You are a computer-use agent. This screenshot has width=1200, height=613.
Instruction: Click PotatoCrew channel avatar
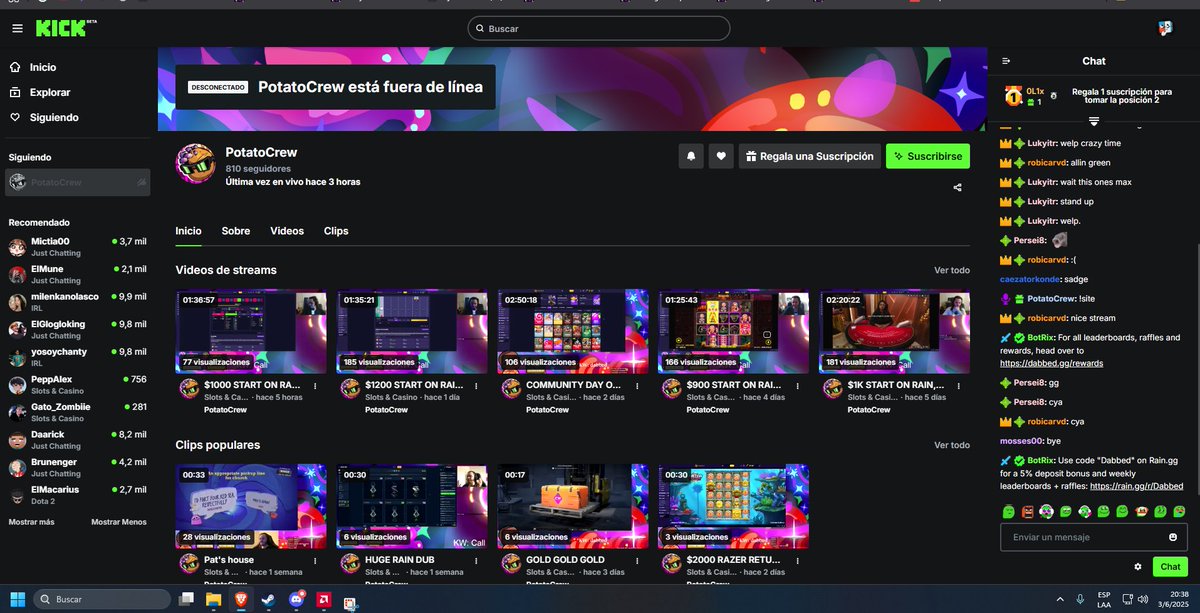click(196, 164)
